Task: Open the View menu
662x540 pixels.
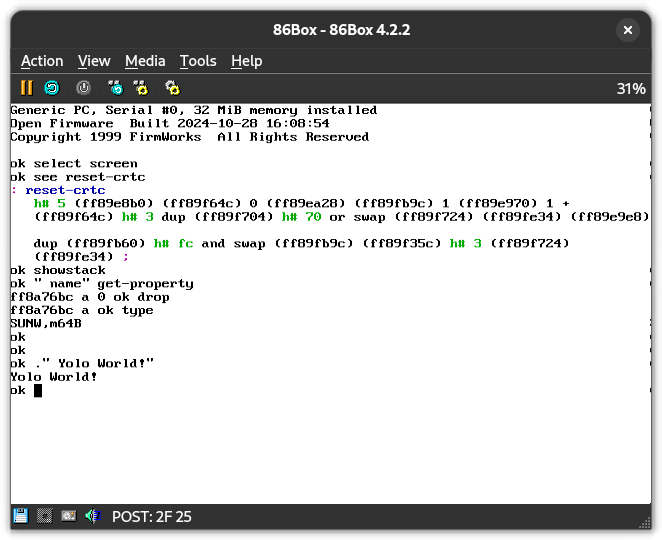Action: click(94, 61)
